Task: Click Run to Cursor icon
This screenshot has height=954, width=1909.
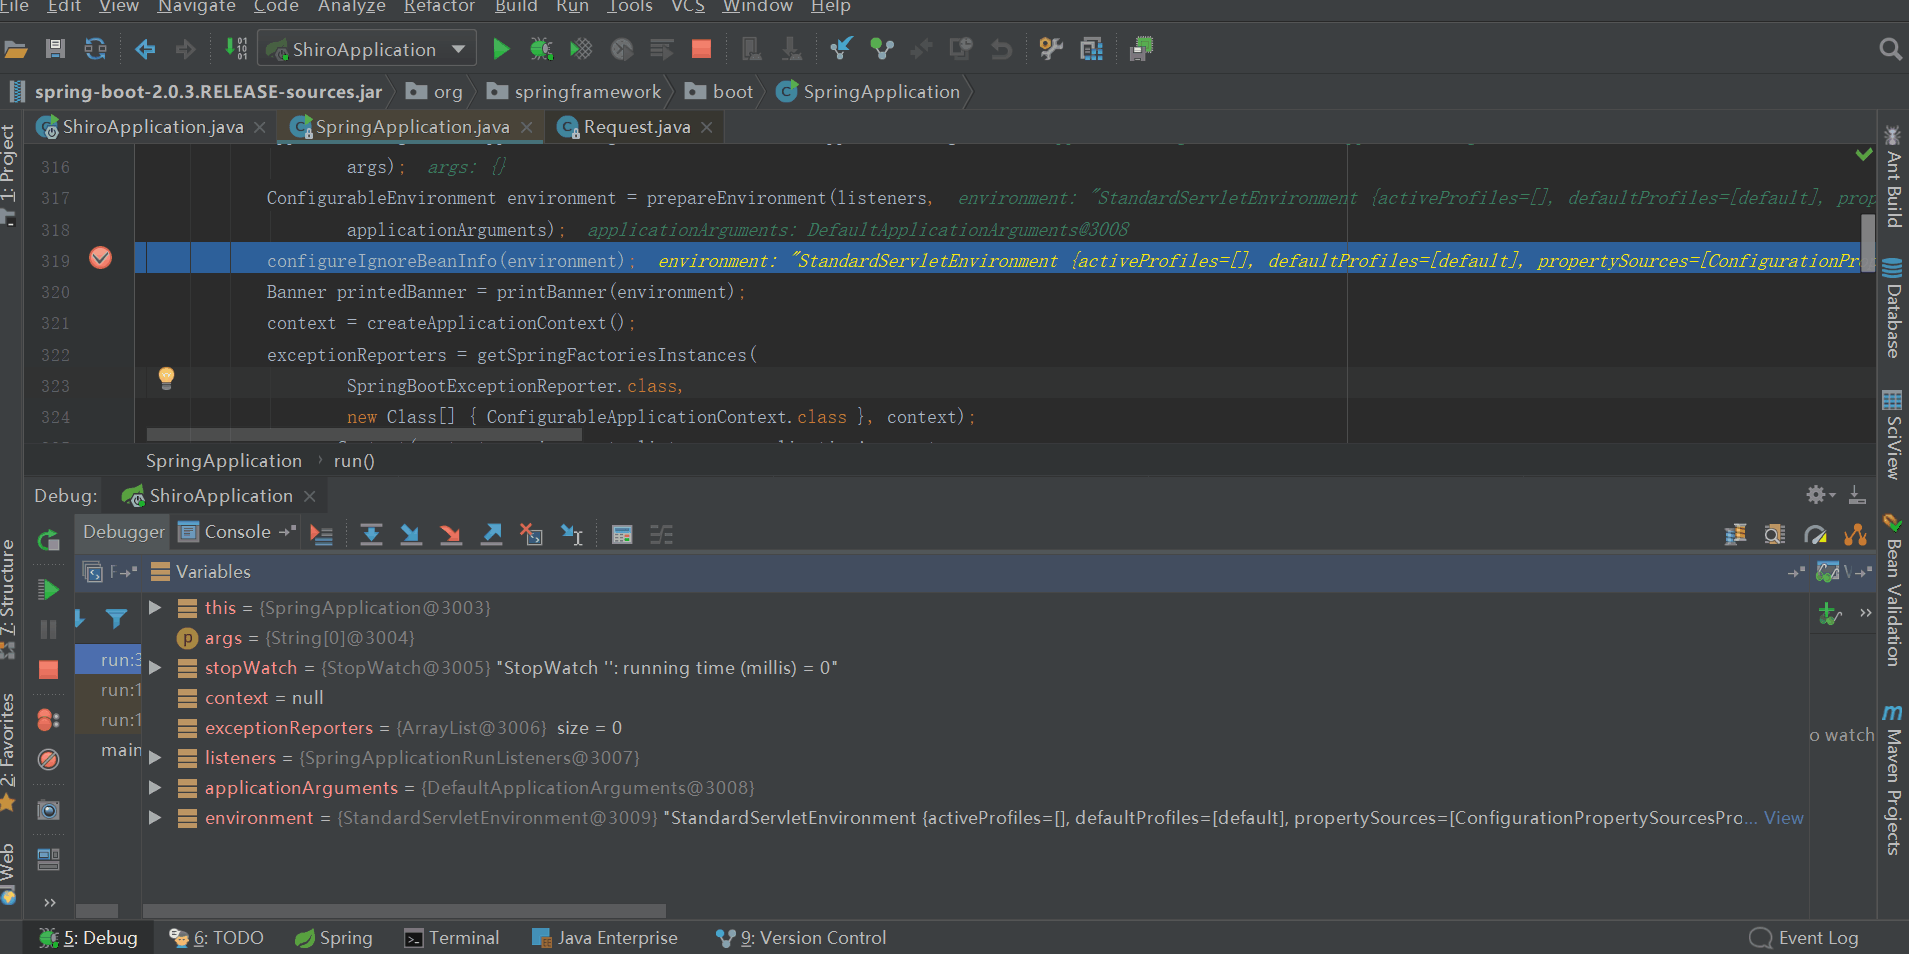Action: (571, 534)
